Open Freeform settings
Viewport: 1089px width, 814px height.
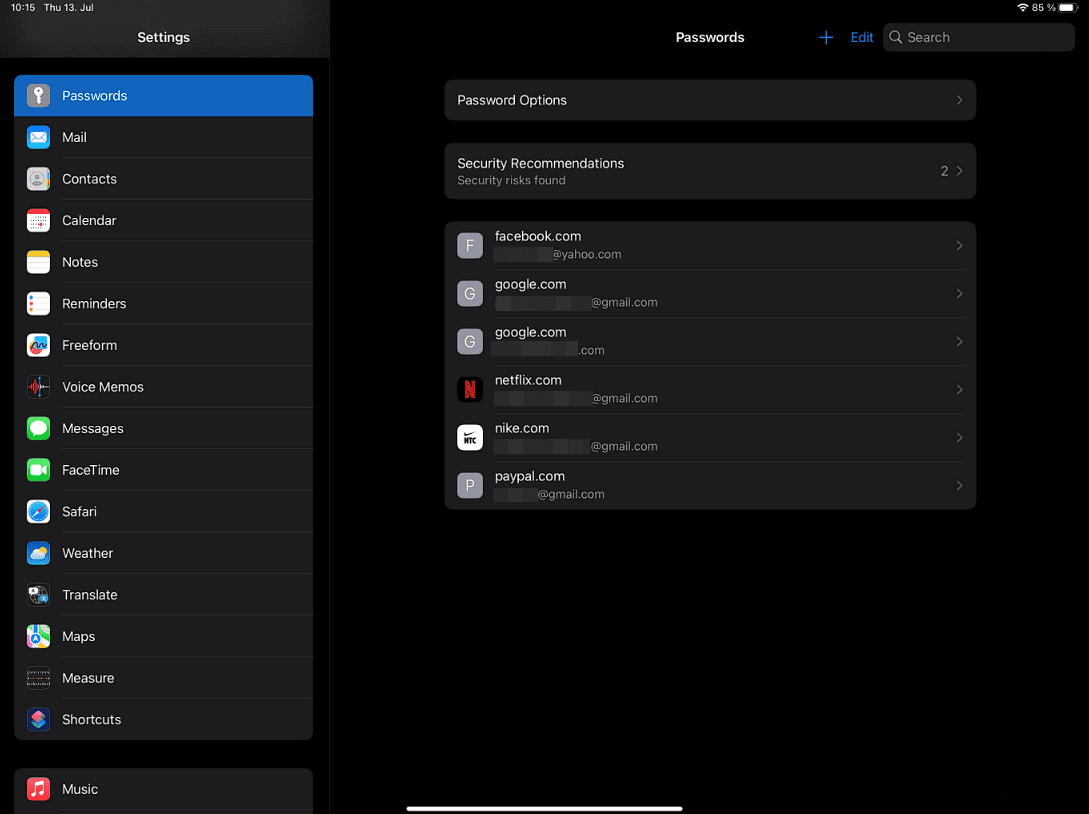point(163,345)
